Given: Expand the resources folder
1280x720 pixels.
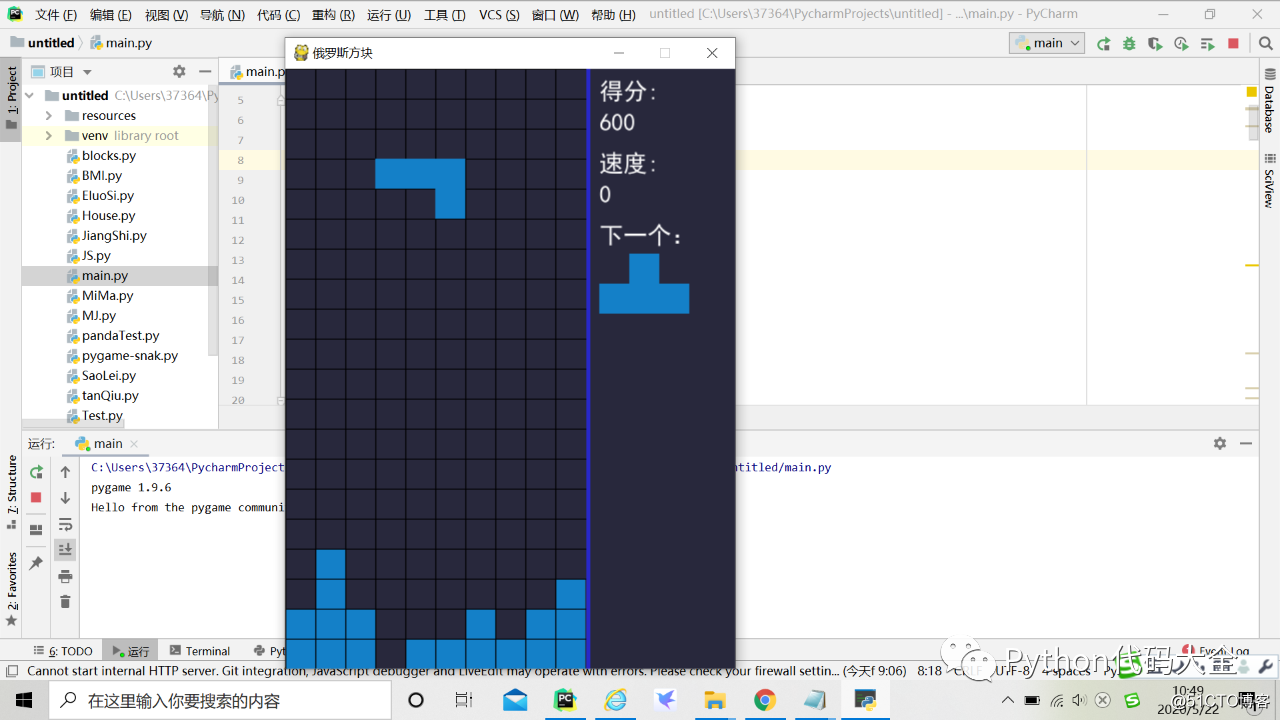Looking at the screenshot, I should (48, 116).
